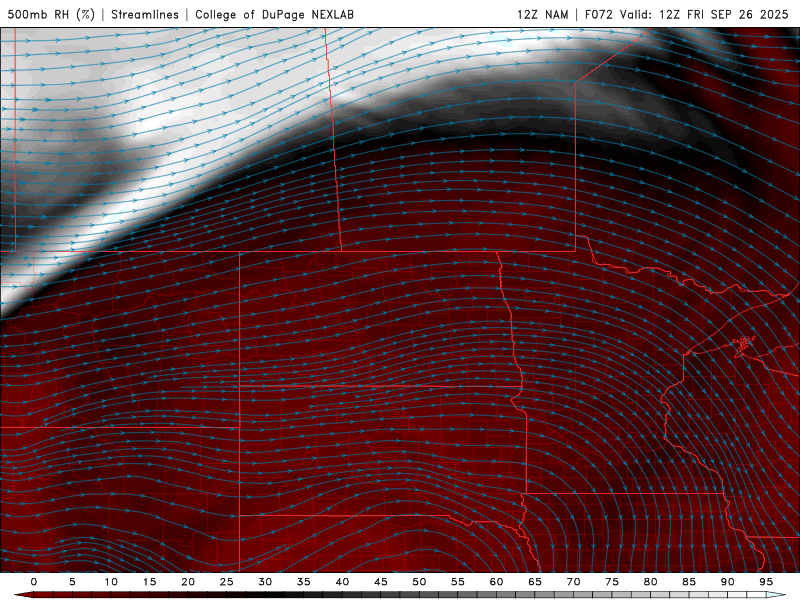The width and height of the screenshot is (800, 600).
Task: Click the 'Streamlines' header label
Action: (145, 14)
